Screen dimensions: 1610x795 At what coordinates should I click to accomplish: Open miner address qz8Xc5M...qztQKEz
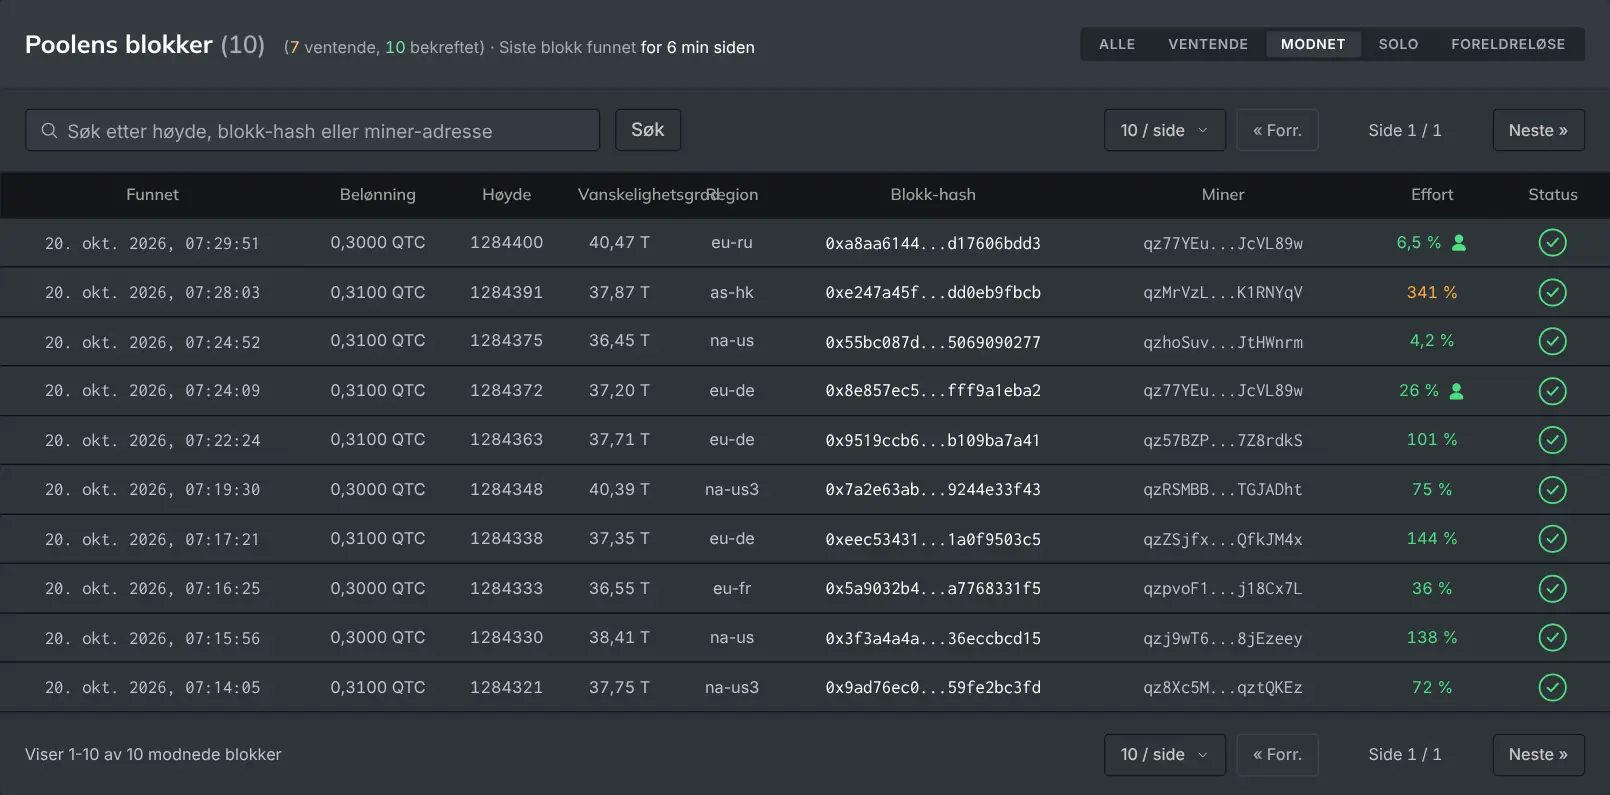tap(1223, 687)
